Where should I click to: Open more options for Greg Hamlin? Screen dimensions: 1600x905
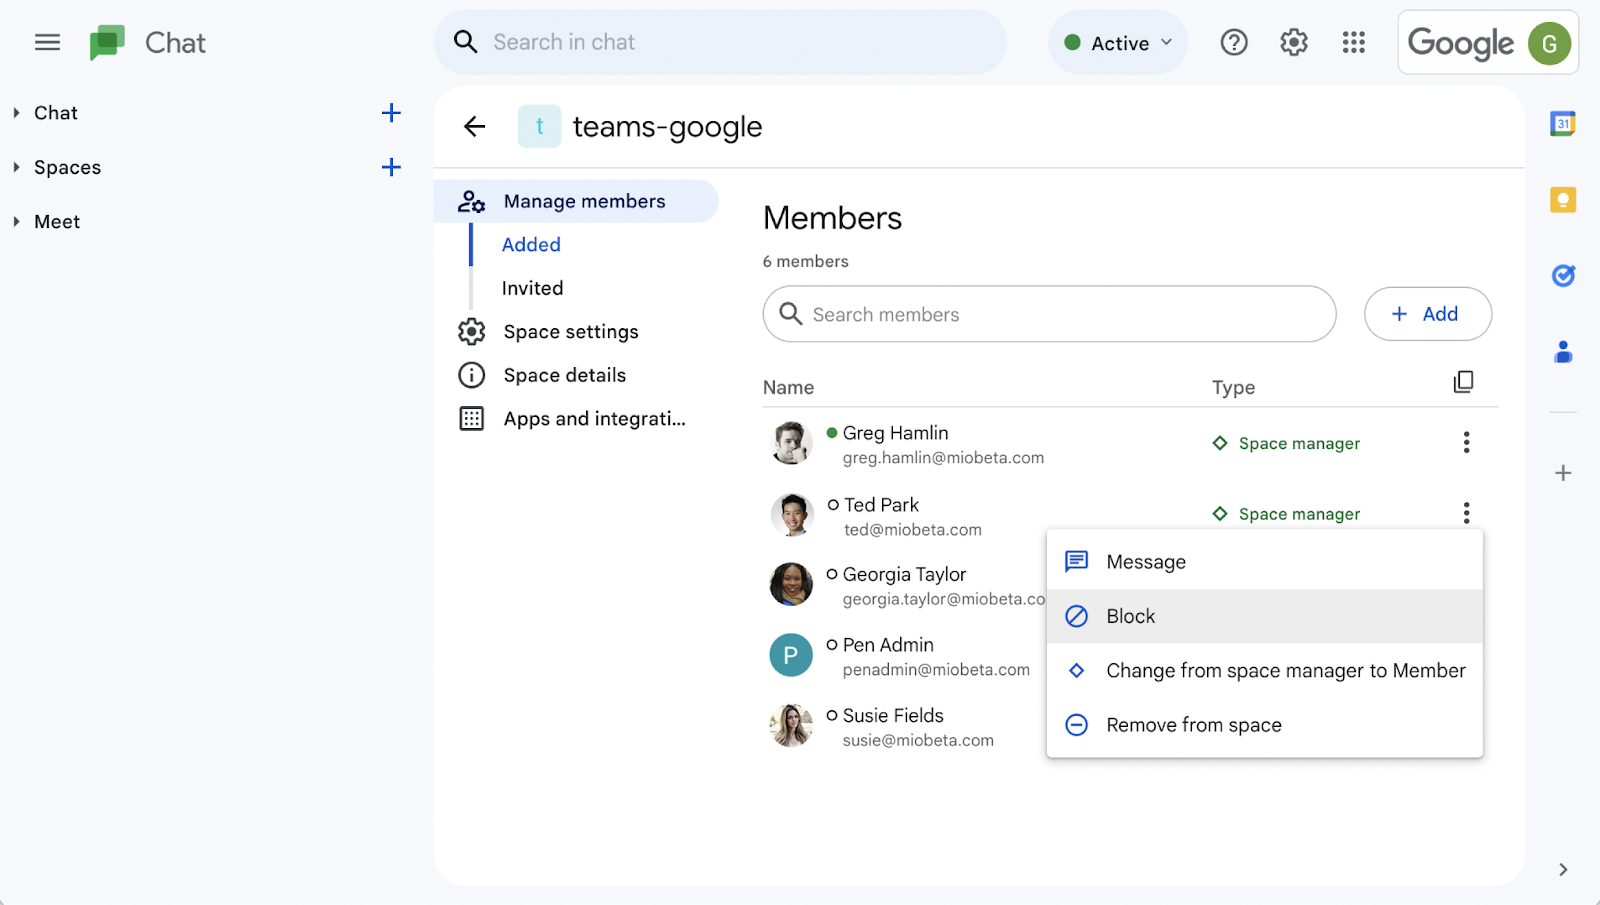pyautogui.click(x=1466, y=442)
